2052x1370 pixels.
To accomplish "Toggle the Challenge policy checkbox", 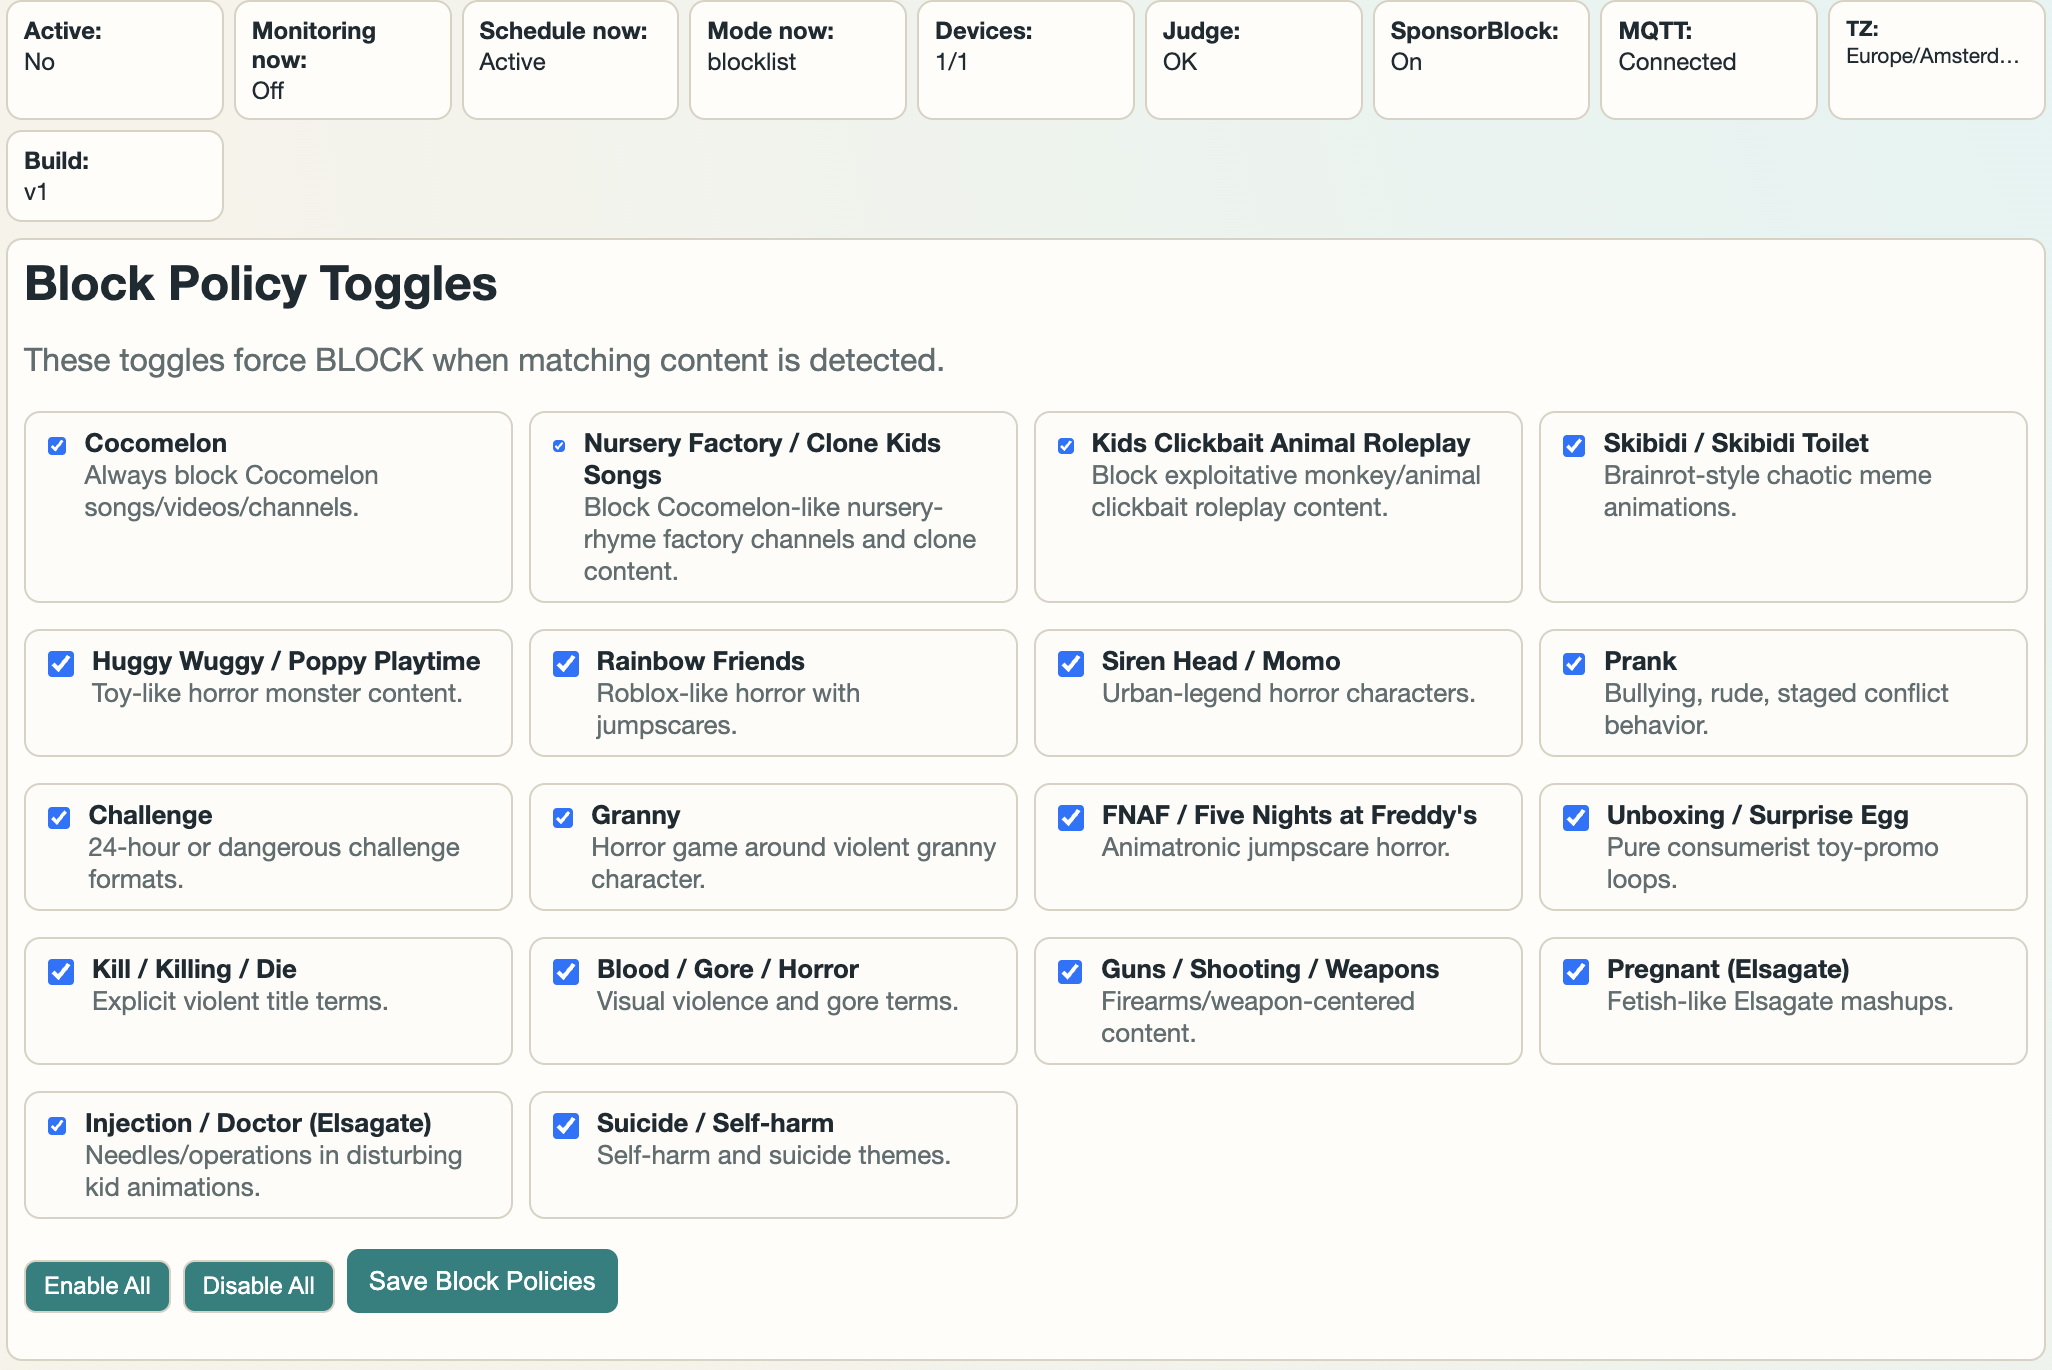I will point(59,818).
